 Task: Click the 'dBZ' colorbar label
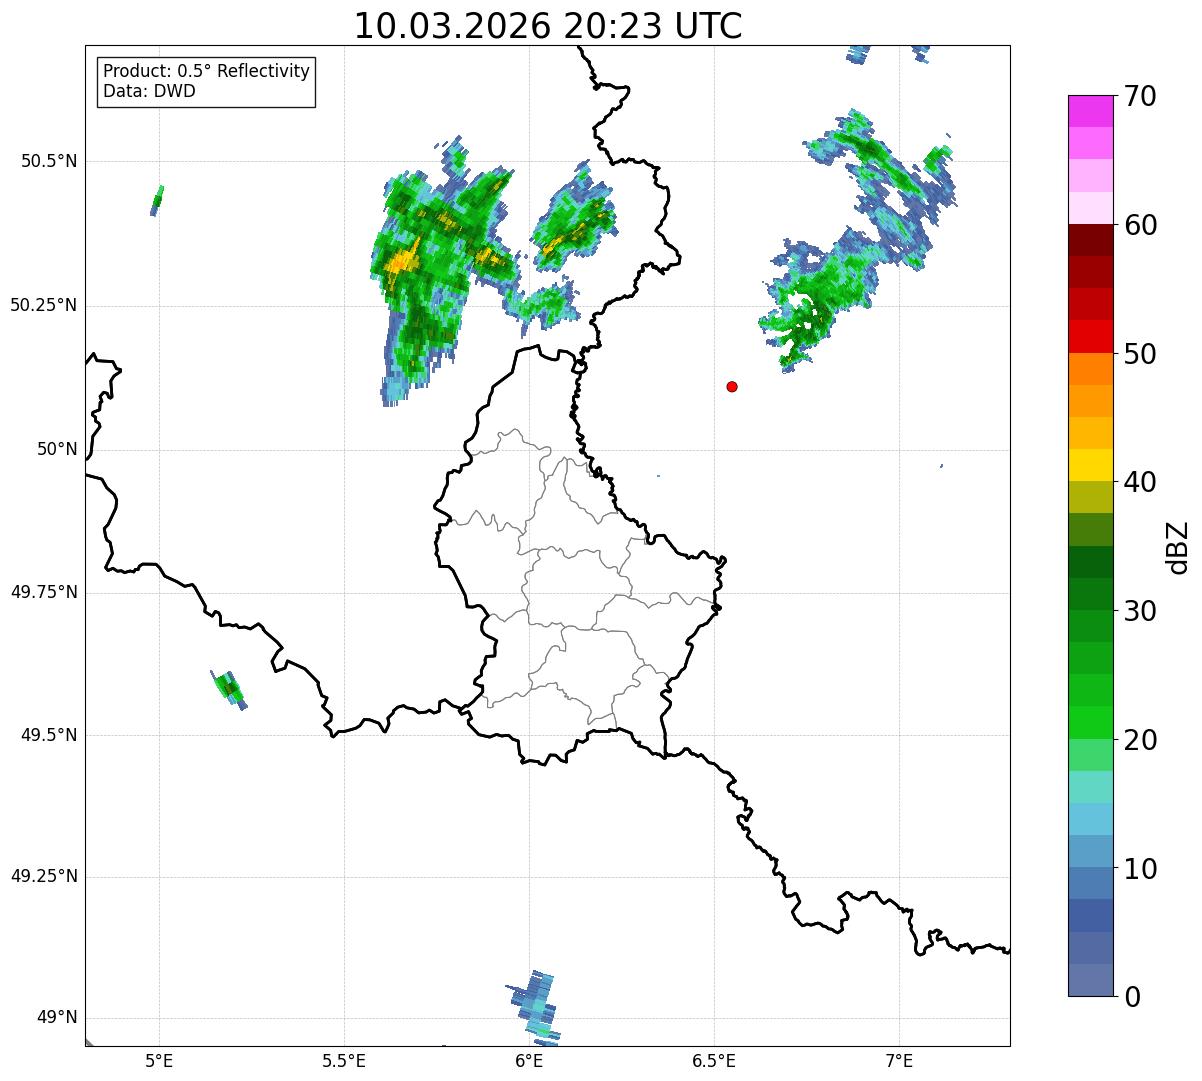1178,546
